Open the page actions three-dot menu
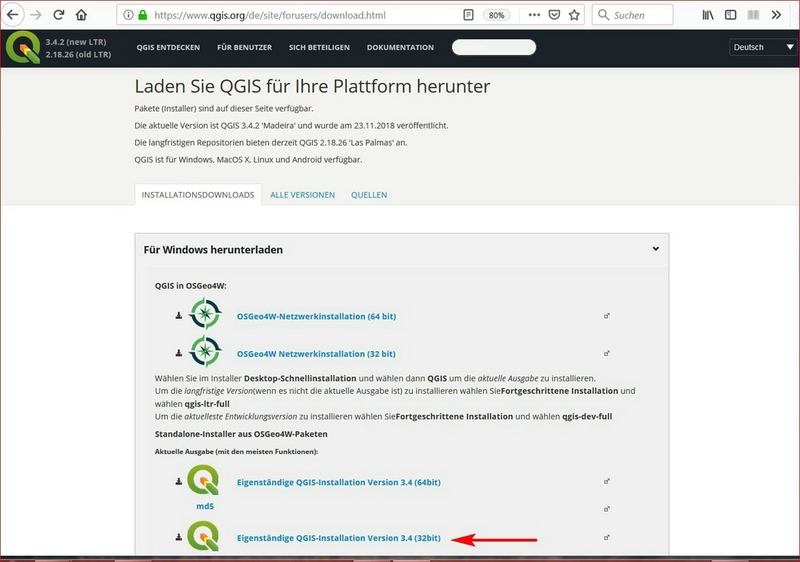The width and height of the screenshot is (800, 562). tap(534, 15)
